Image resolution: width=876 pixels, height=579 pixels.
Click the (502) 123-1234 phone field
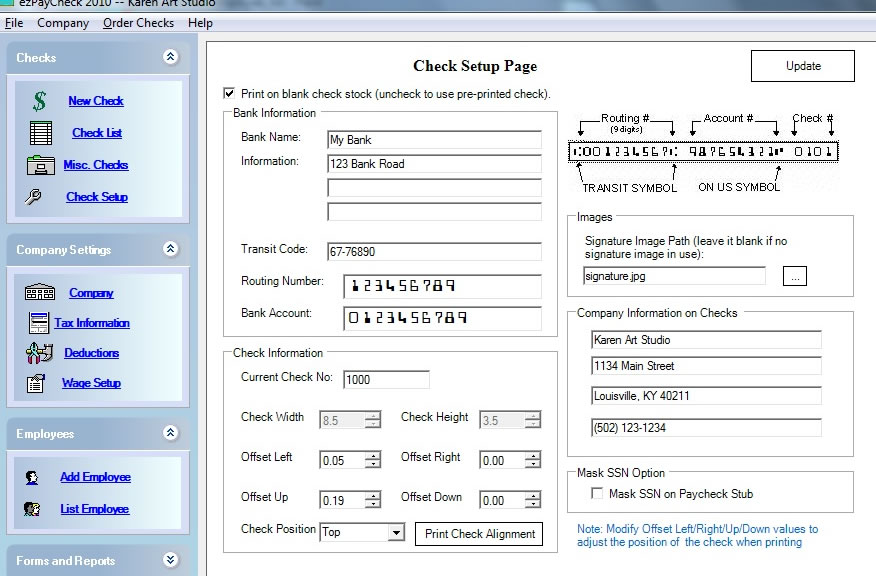(x=706, y=428)
